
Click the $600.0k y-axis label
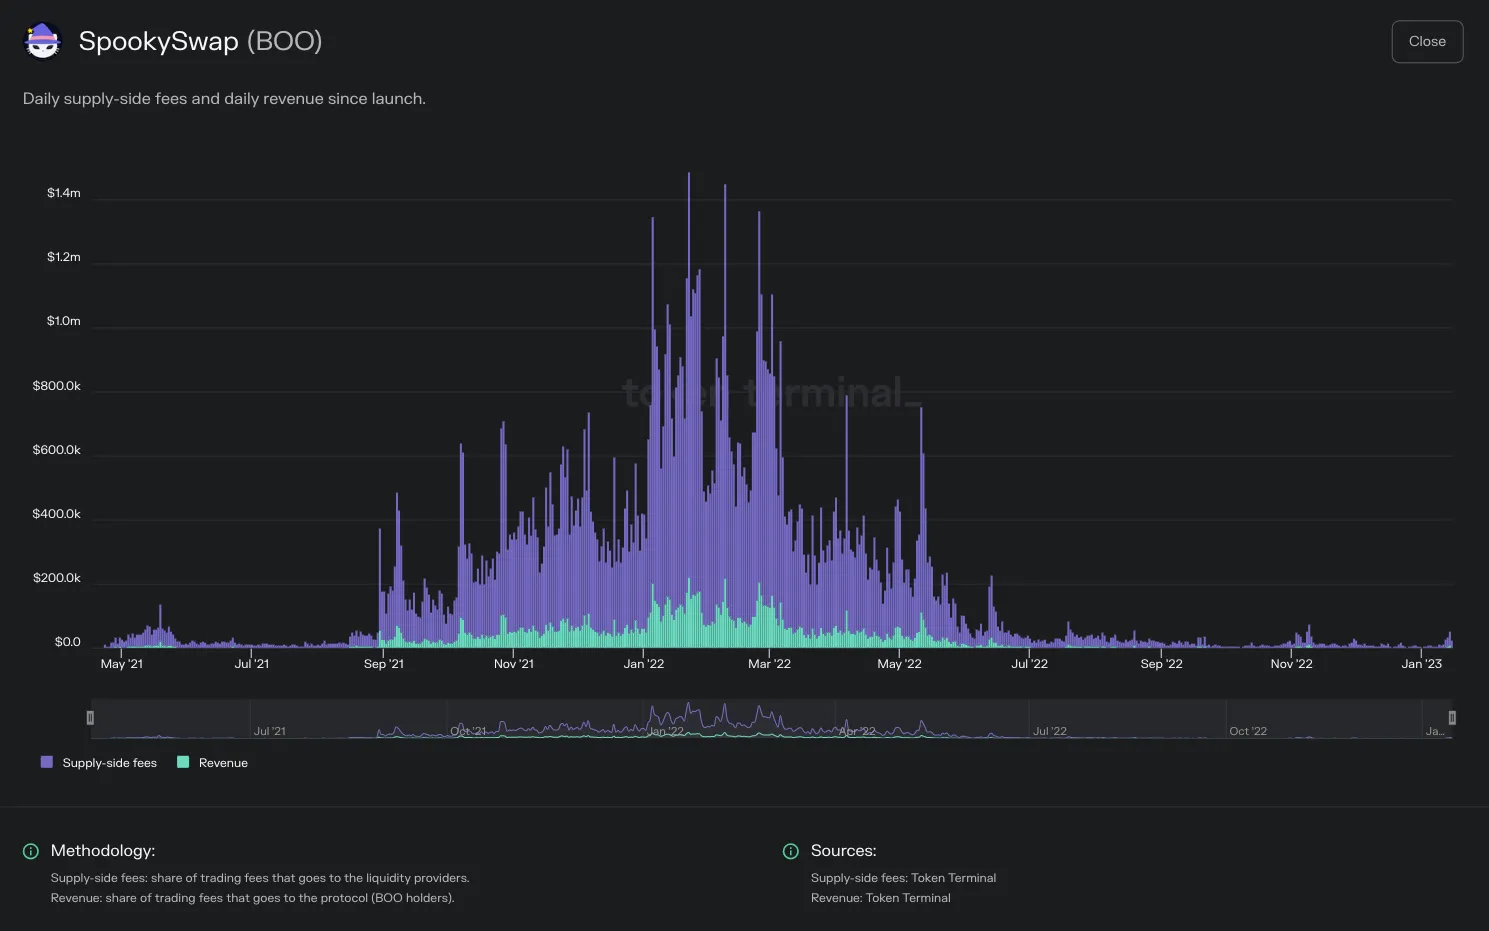coord(57,450)
